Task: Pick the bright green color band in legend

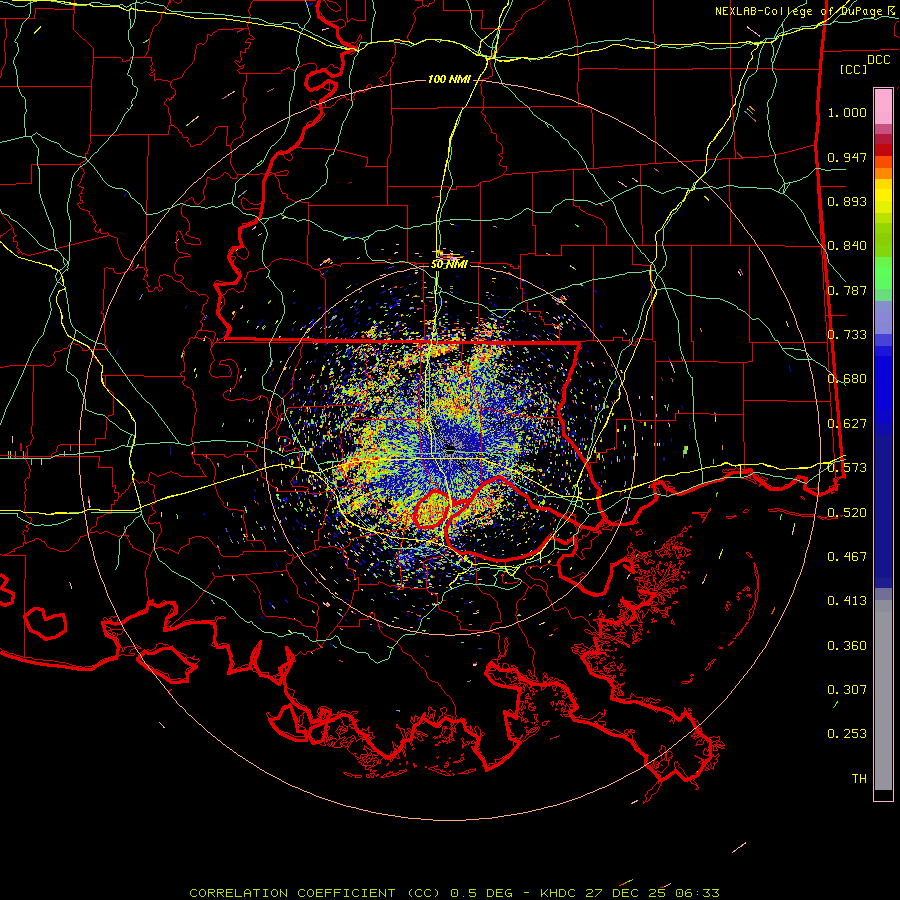Action: (x=883, y=273)
